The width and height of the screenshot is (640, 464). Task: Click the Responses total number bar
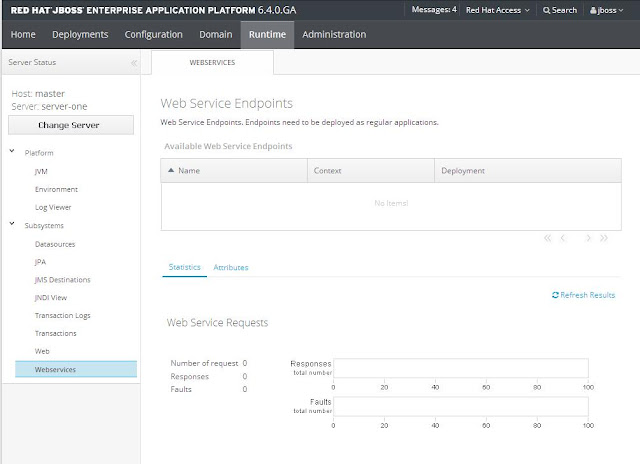(x=461, y=368)
